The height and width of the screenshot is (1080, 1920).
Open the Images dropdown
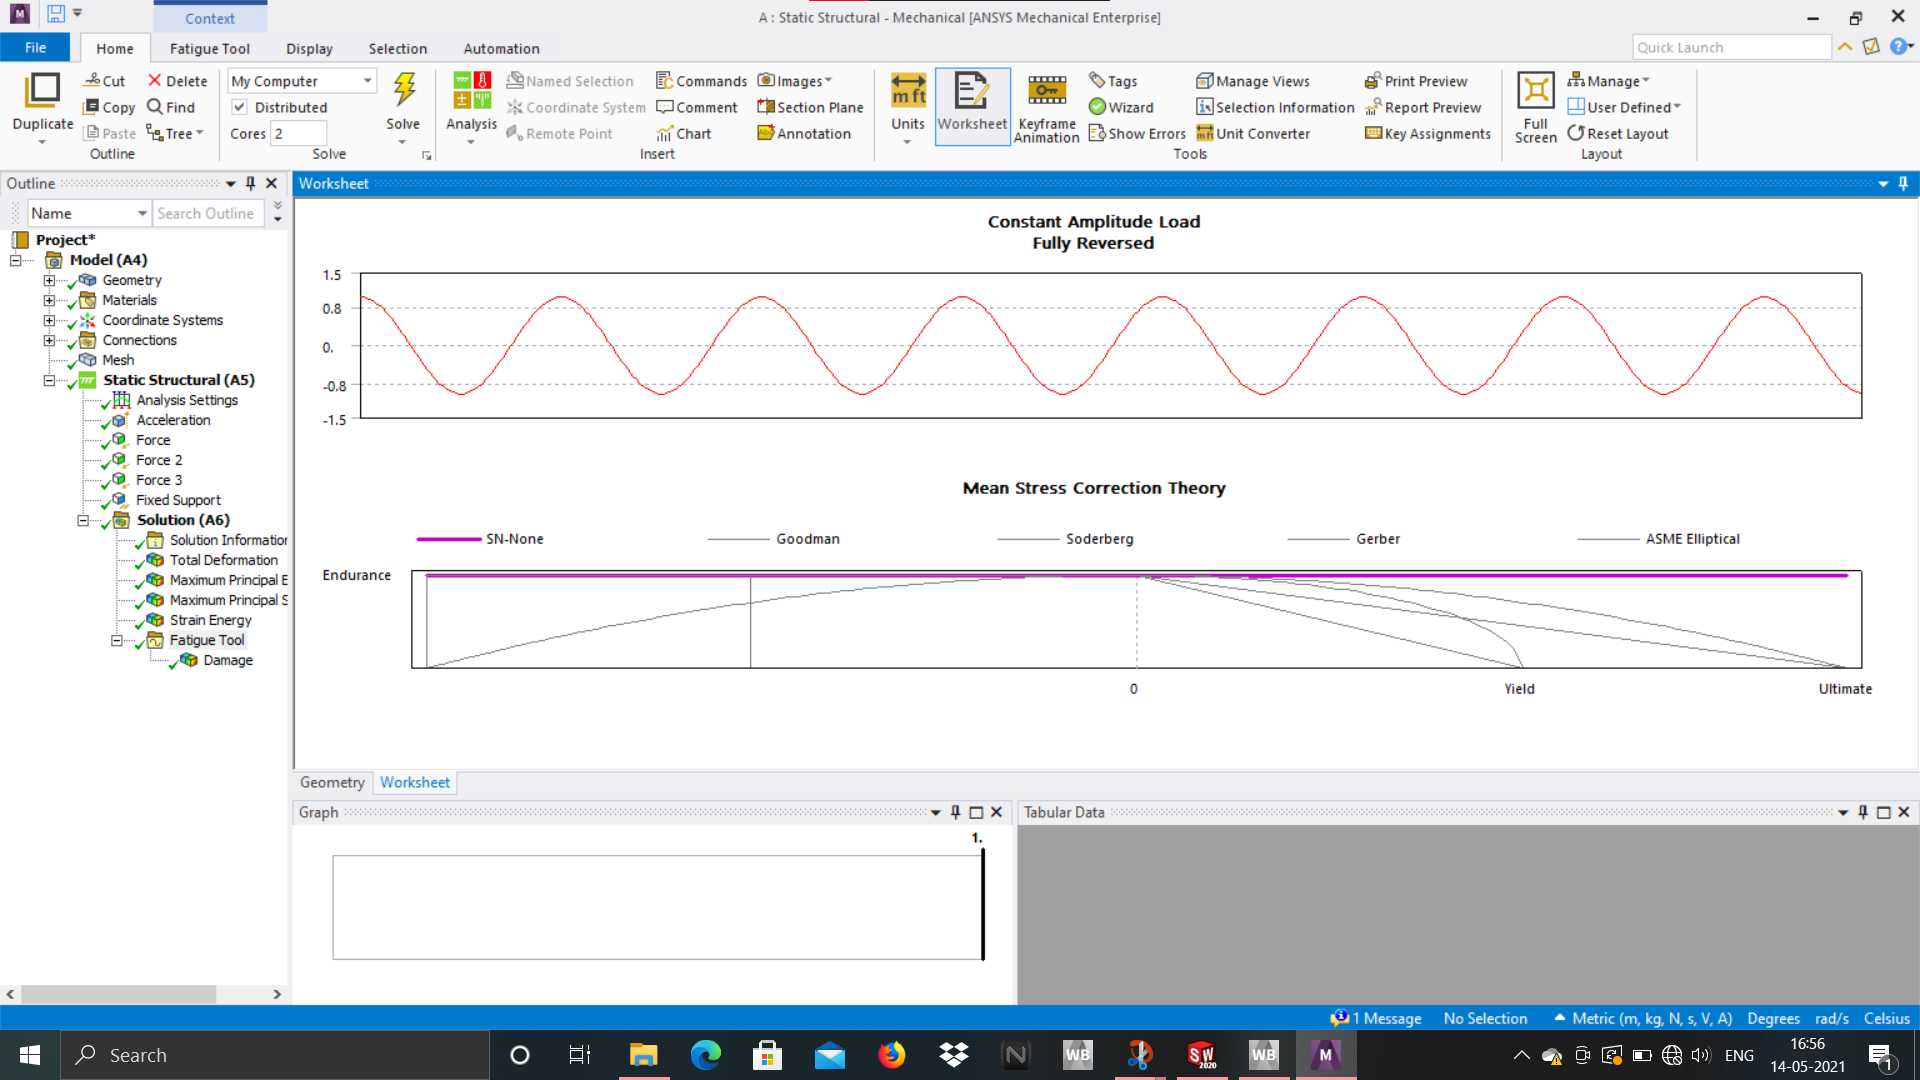[795, 81]
